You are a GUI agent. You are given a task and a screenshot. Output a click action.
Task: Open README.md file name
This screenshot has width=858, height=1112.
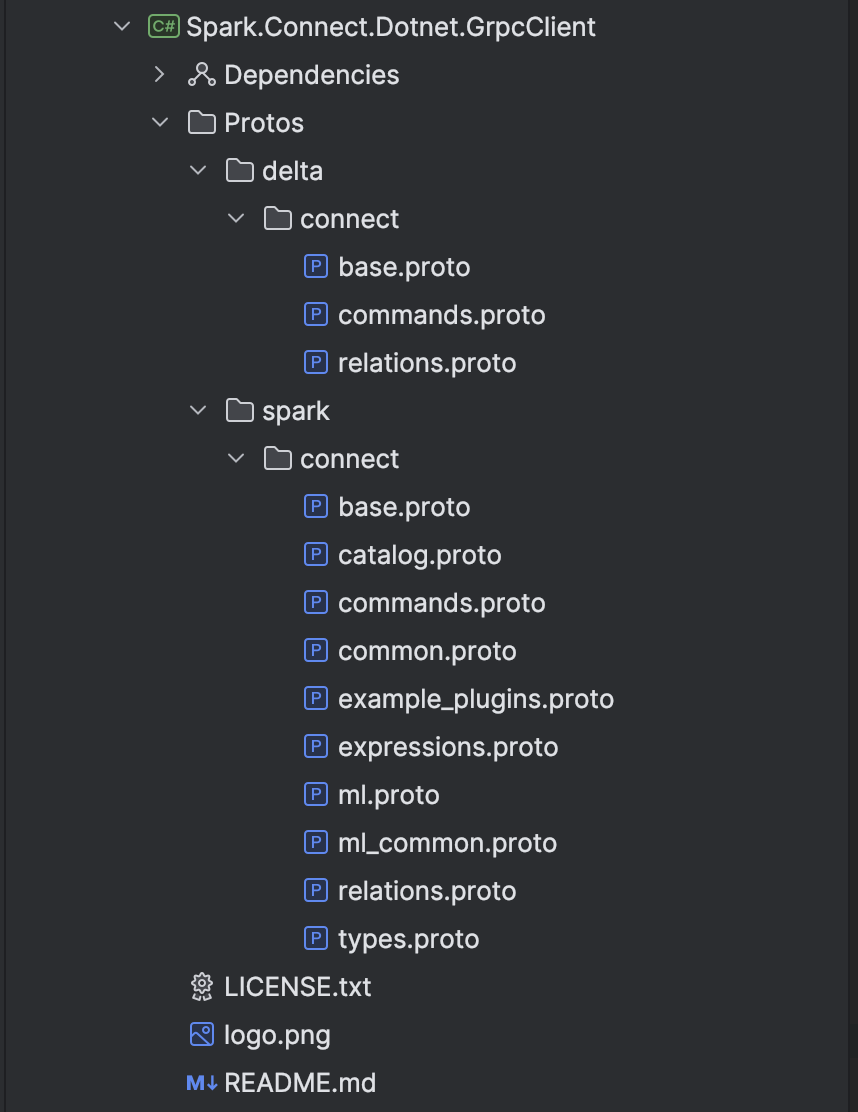click(x=300, y=1083)
